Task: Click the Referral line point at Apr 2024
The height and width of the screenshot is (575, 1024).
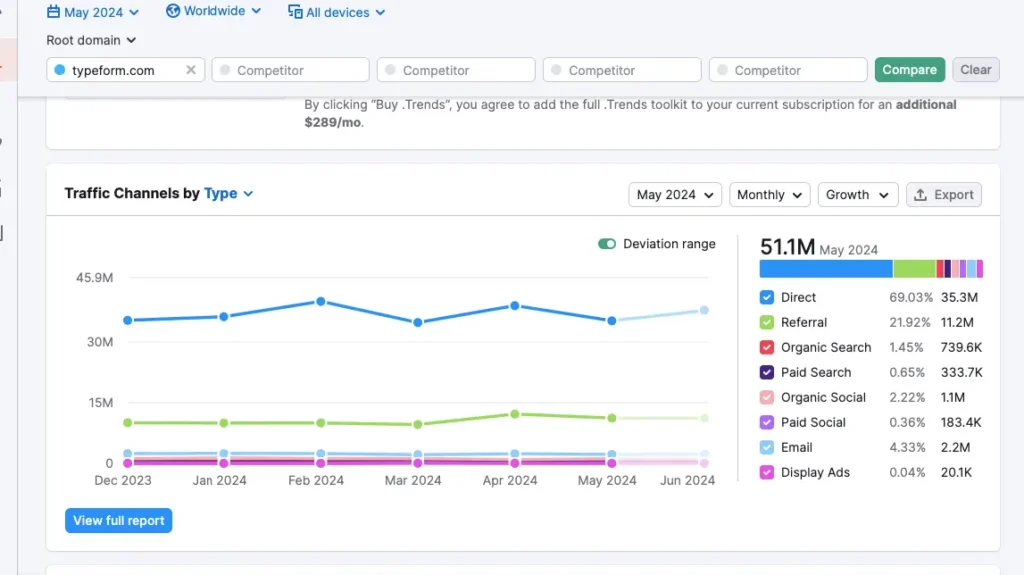Action: [515, 414]
